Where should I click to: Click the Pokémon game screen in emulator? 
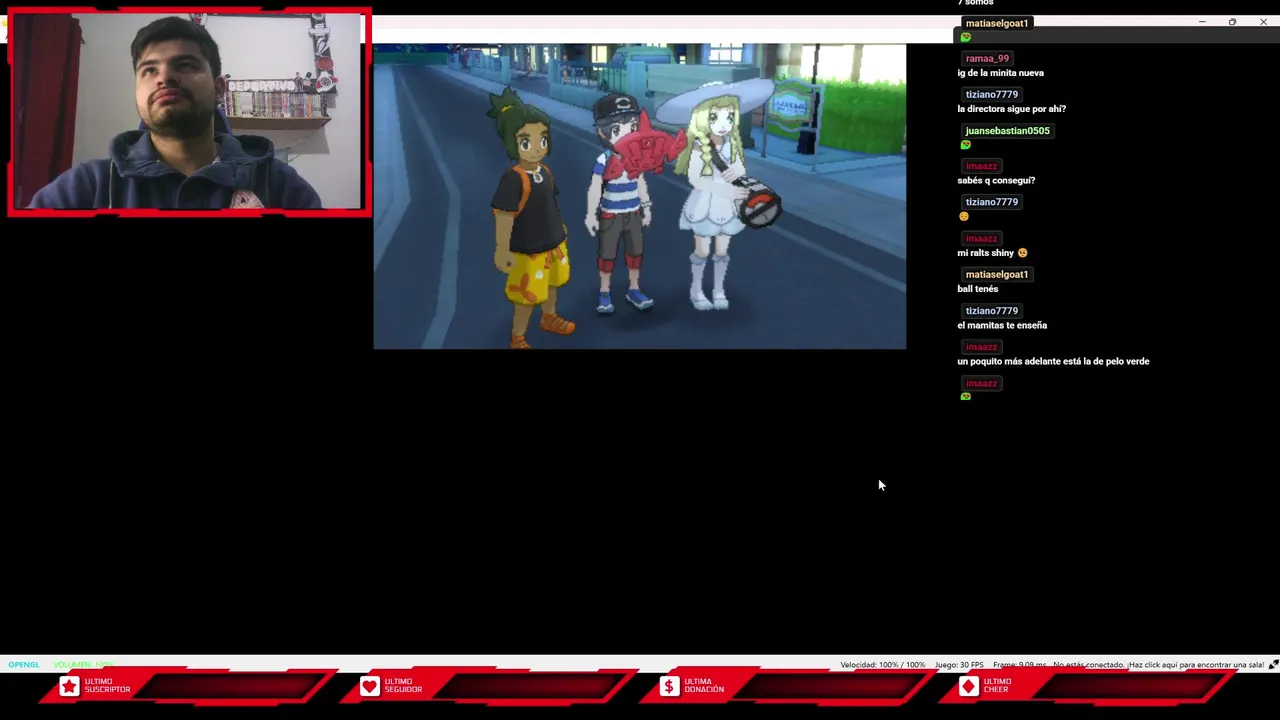point(640,196)
